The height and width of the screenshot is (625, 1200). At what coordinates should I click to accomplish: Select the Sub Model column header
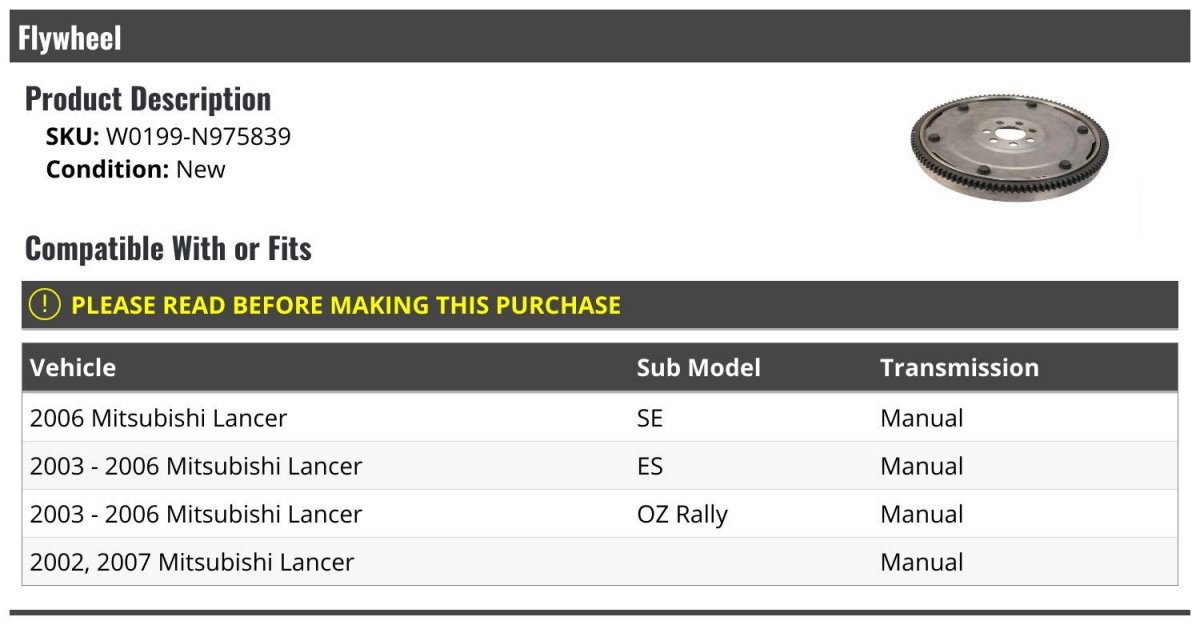click(x=698, y=367)
